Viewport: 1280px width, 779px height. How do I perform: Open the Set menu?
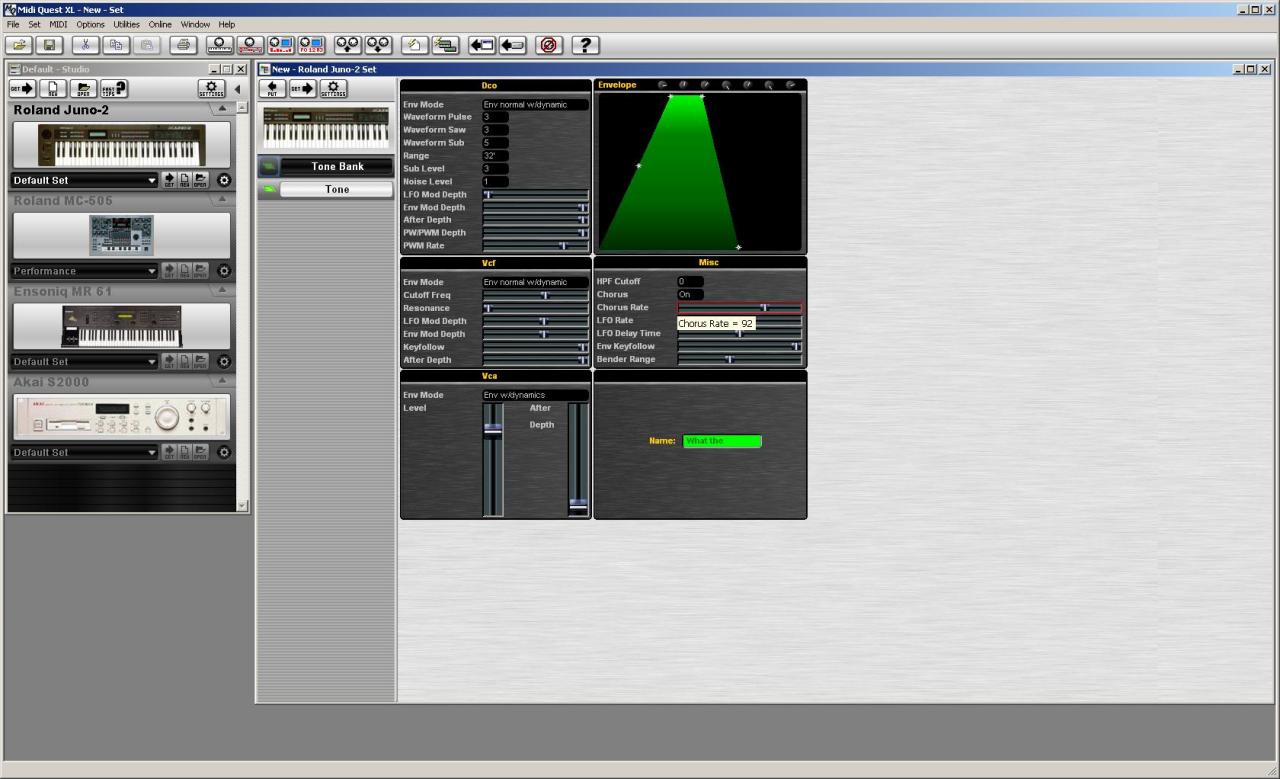pyautogui.click(x=34, y=24)
